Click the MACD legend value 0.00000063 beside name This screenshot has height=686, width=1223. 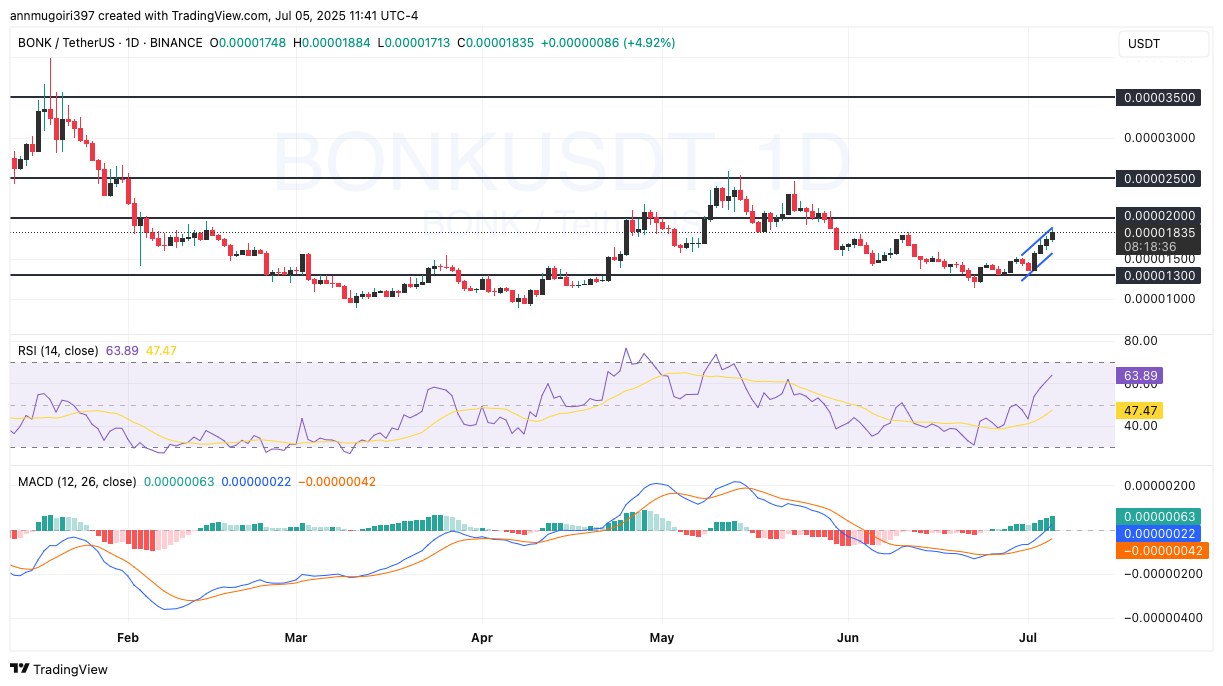[180, 482]
